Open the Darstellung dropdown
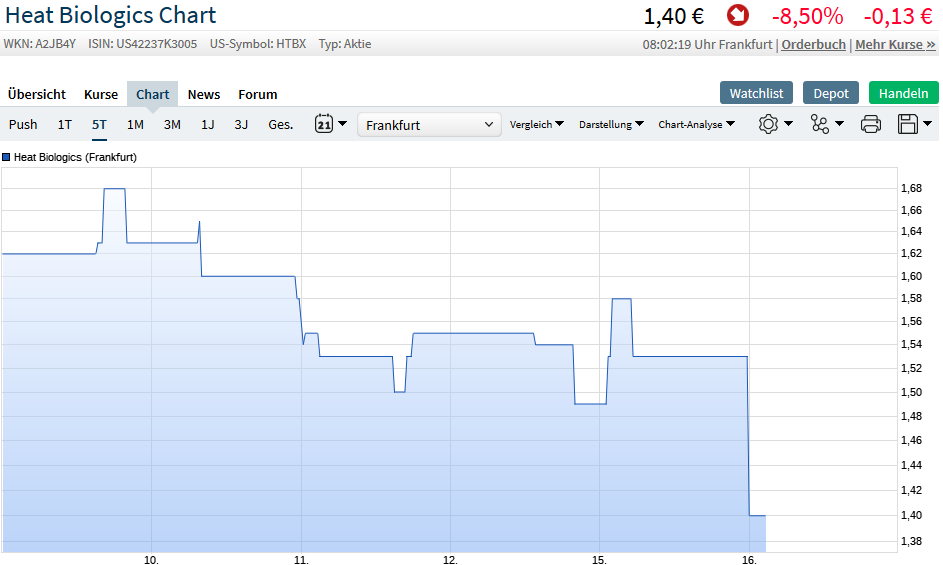Screen dimensions: 943x565 (611, 124)
